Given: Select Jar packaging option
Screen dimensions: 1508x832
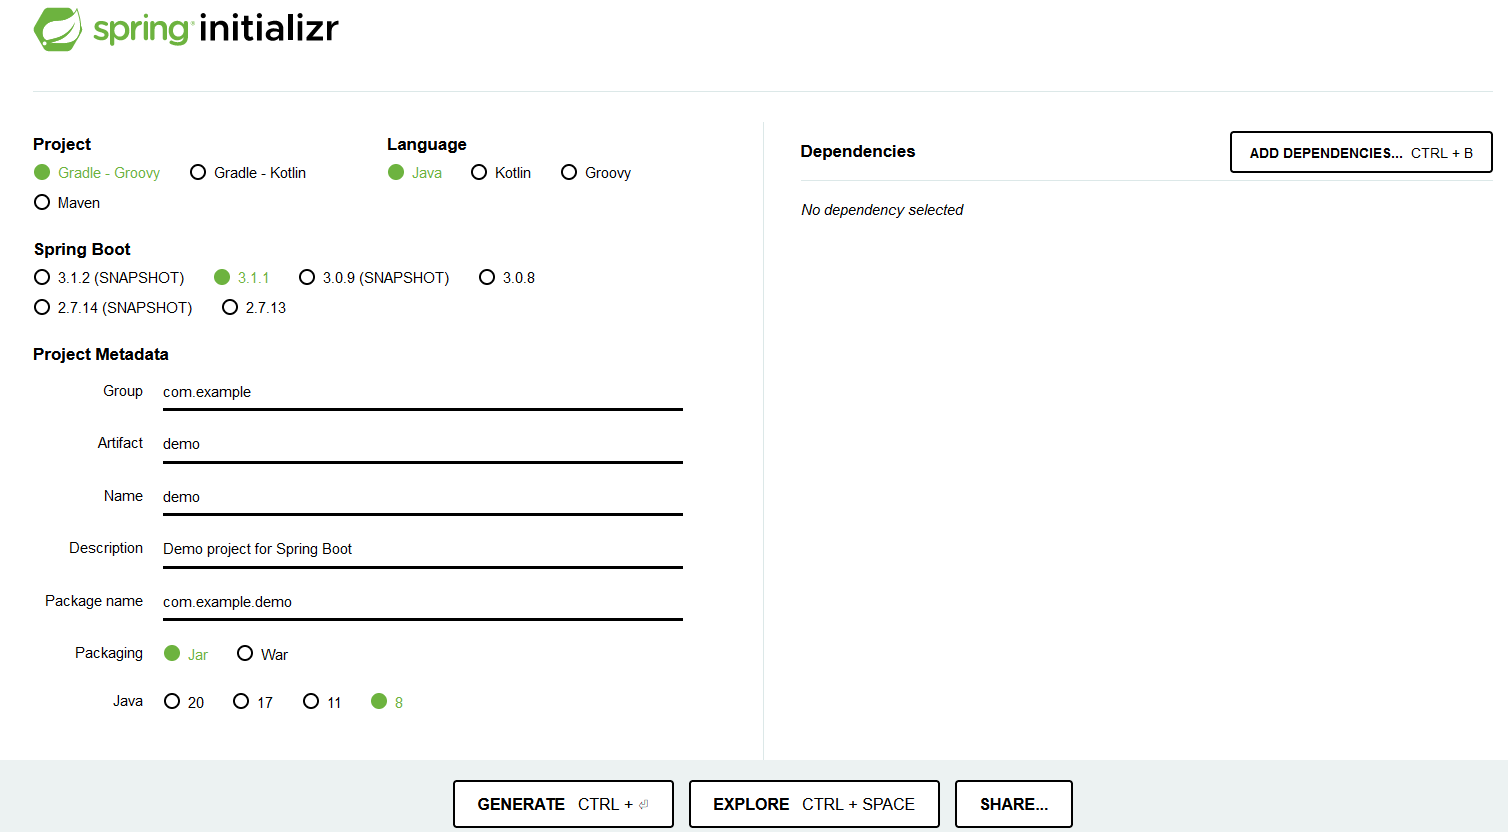Looking at the screenshot, I should tap(186, 654).
